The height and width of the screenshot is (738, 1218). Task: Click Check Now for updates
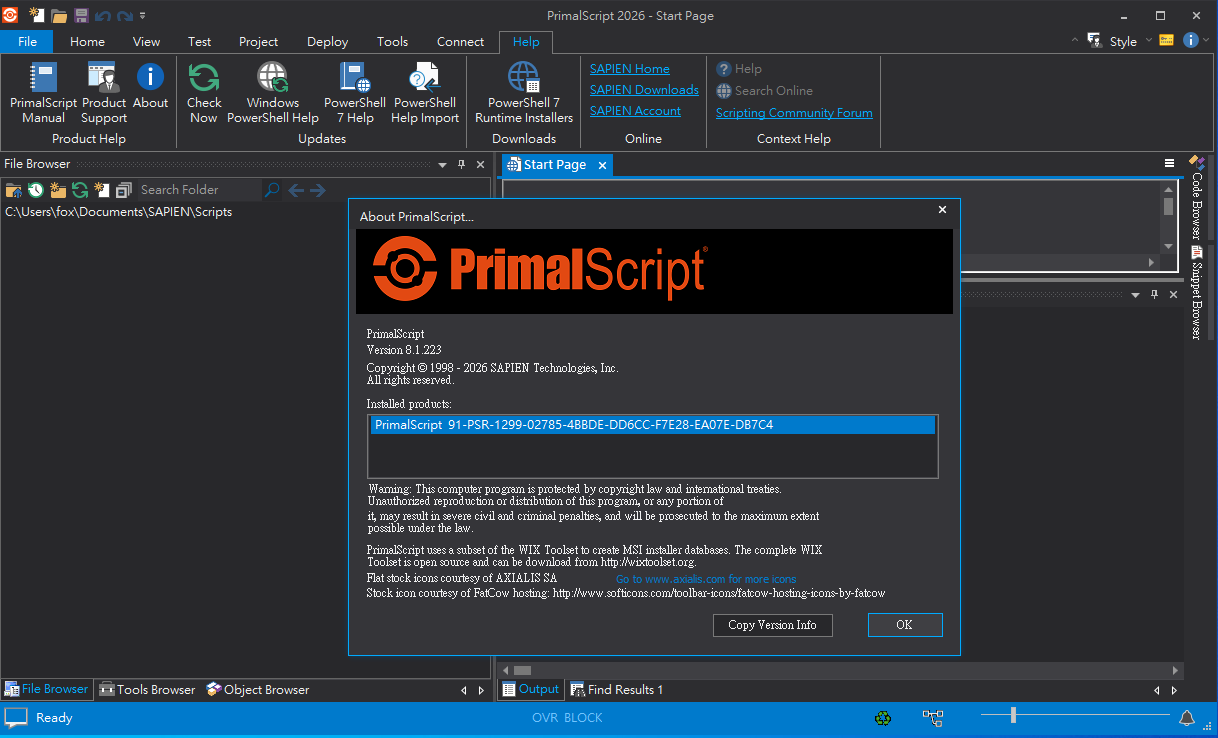[x=204, y=92]
